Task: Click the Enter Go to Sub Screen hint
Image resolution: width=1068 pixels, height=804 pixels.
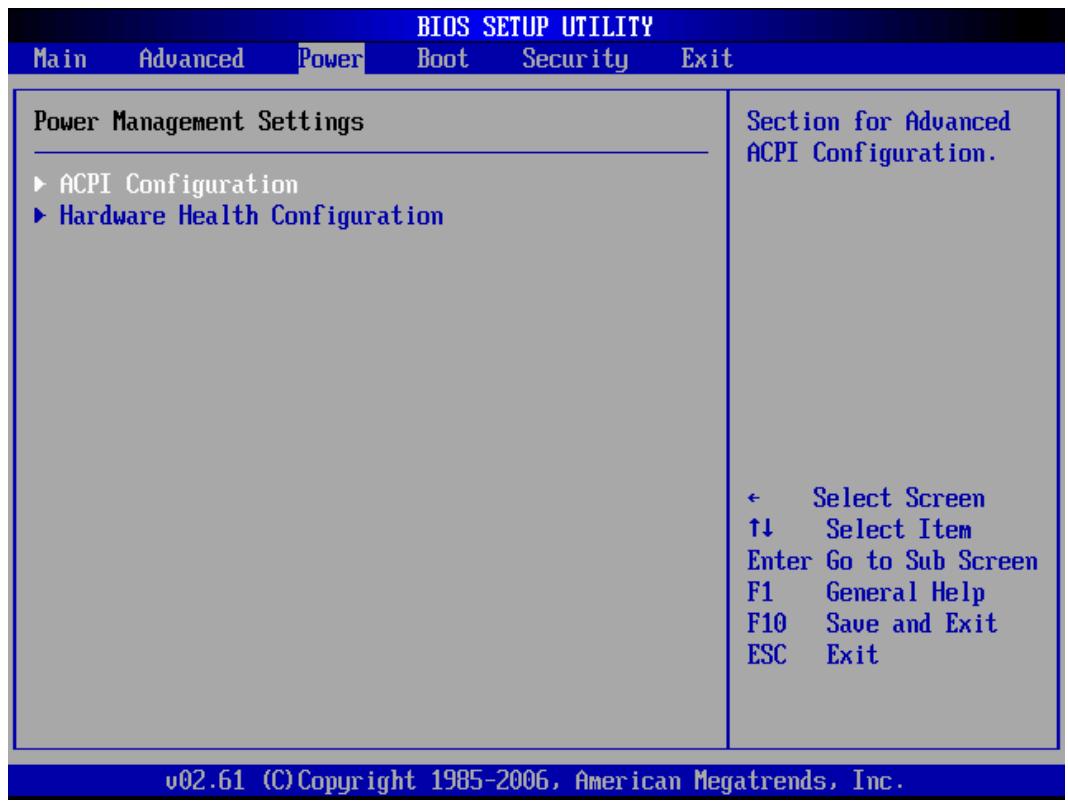Action: click(x=892, y=561)
